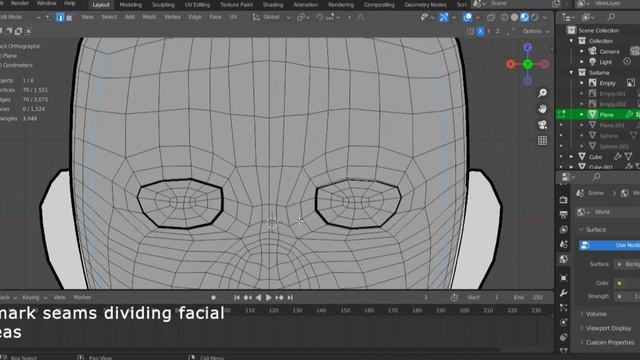Jump to the timeline end

point(290,298)
